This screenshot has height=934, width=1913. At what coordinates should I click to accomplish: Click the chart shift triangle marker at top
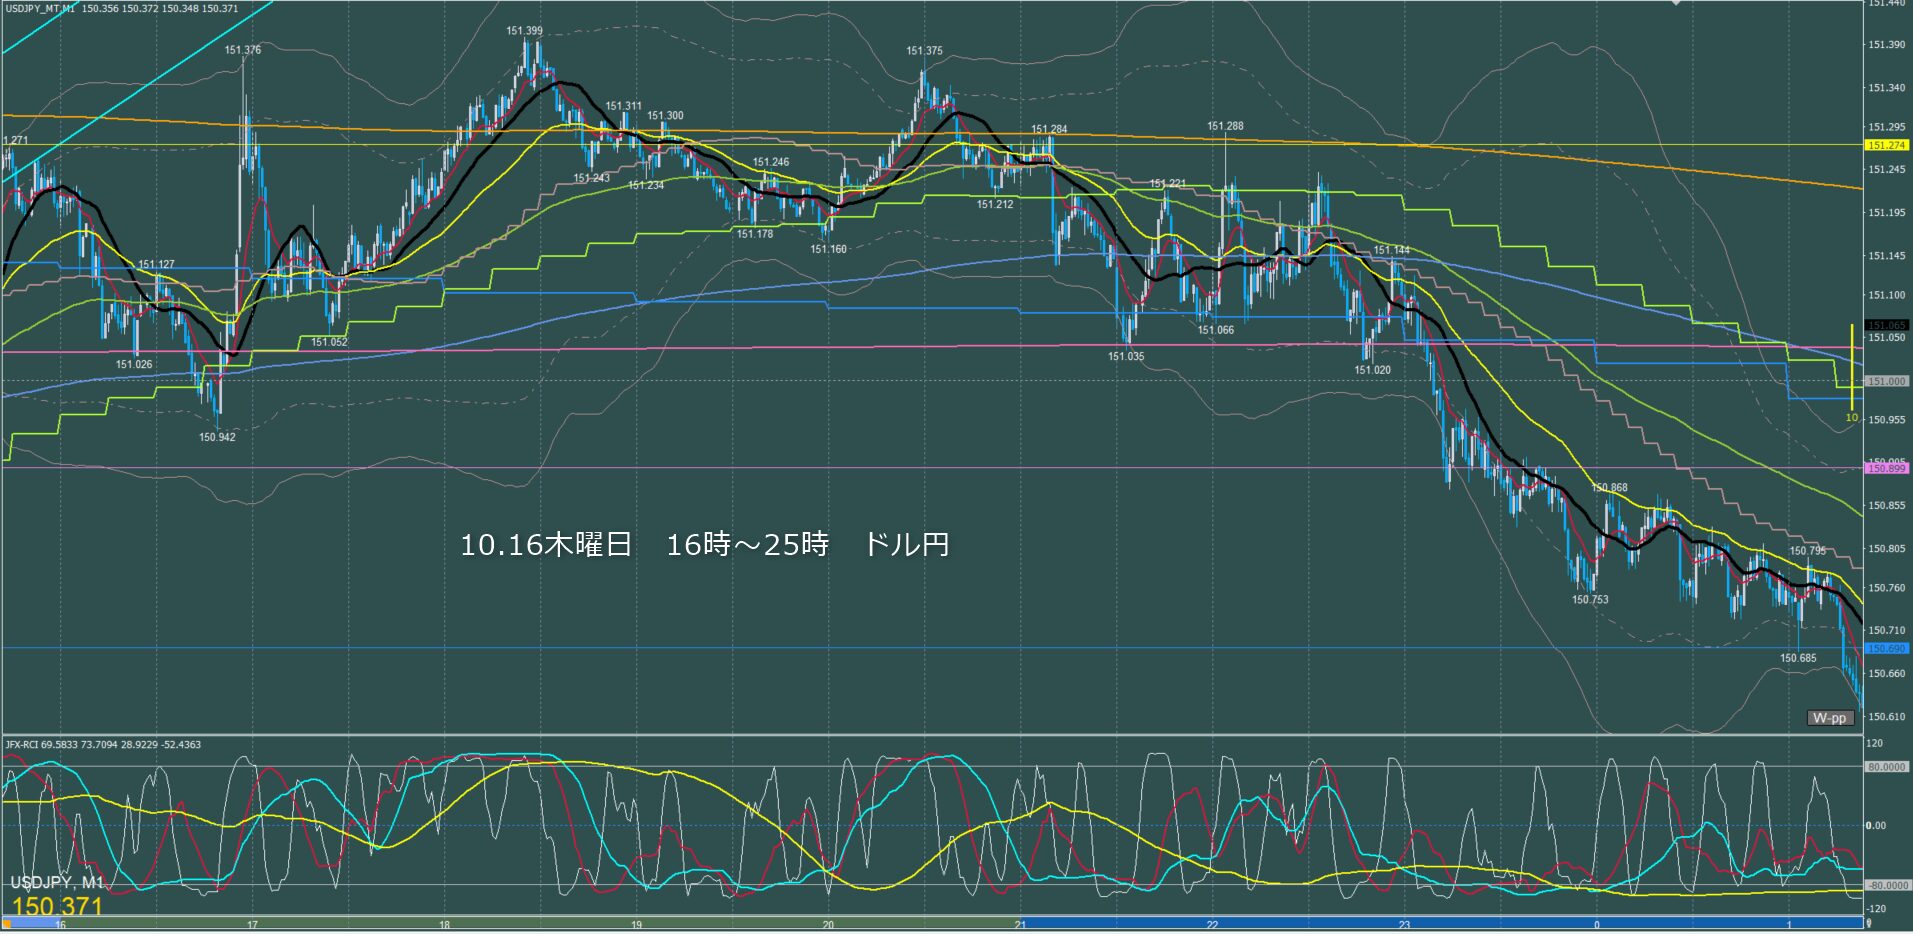pyautogui.click(x=1677, y=4)
